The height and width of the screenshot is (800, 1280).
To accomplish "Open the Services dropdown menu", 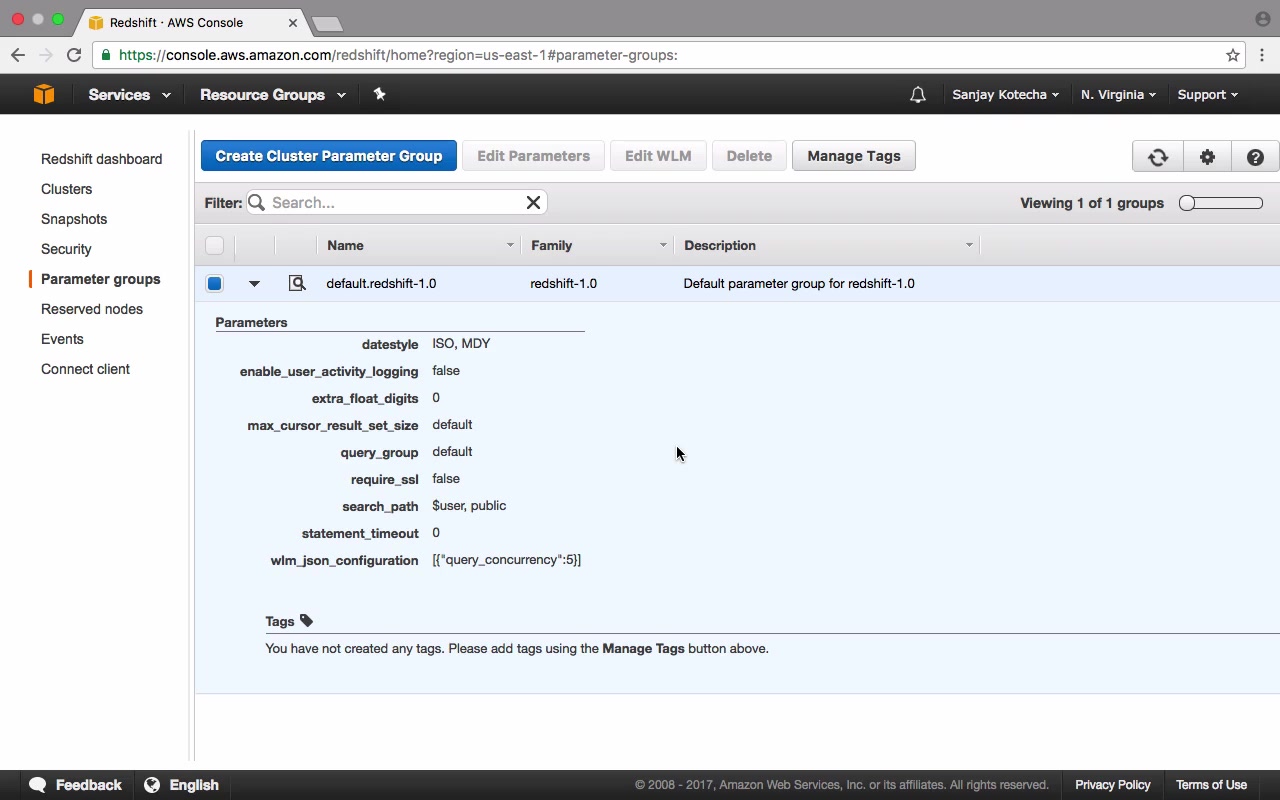I will pos(129,95).
